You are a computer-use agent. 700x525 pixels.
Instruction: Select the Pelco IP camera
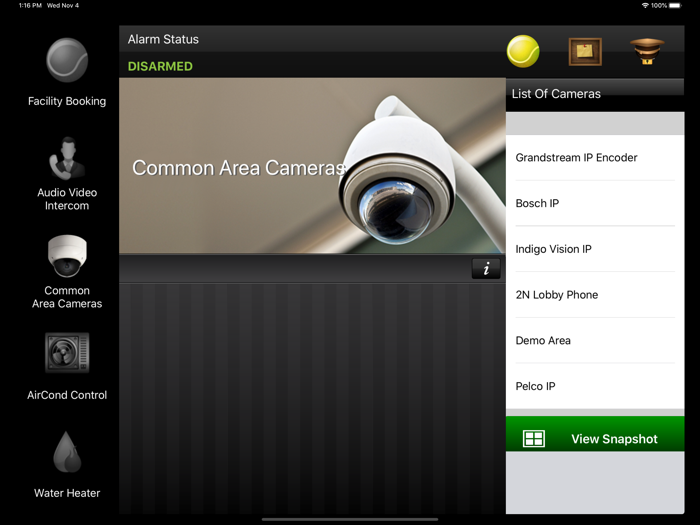coord(595,386)
